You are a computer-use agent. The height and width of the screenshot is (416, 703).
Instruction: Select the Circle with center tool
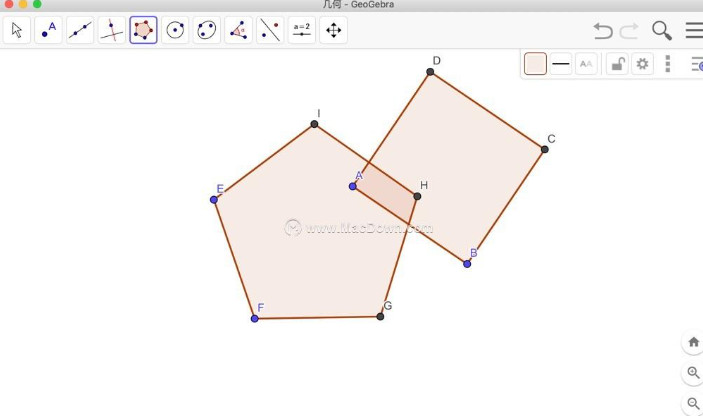pyautogui.click(x=175, y=30)
